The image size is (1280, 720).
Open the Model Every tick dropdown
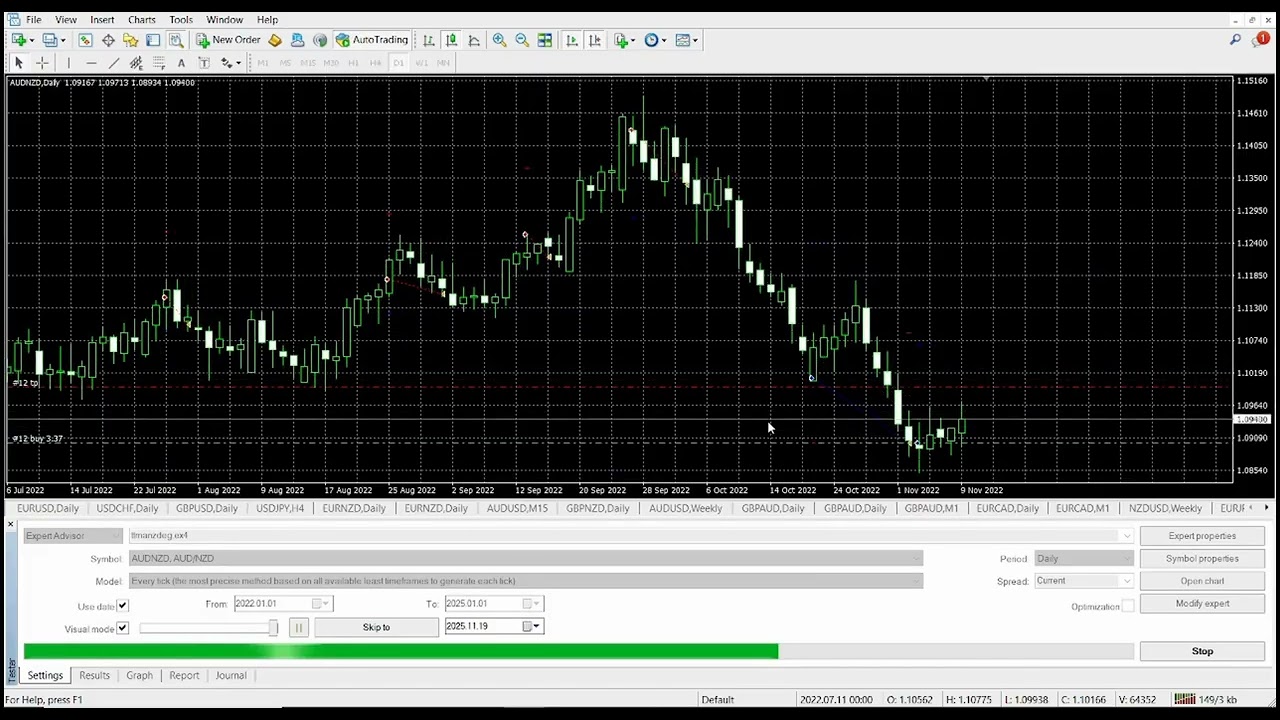point(525,581)
